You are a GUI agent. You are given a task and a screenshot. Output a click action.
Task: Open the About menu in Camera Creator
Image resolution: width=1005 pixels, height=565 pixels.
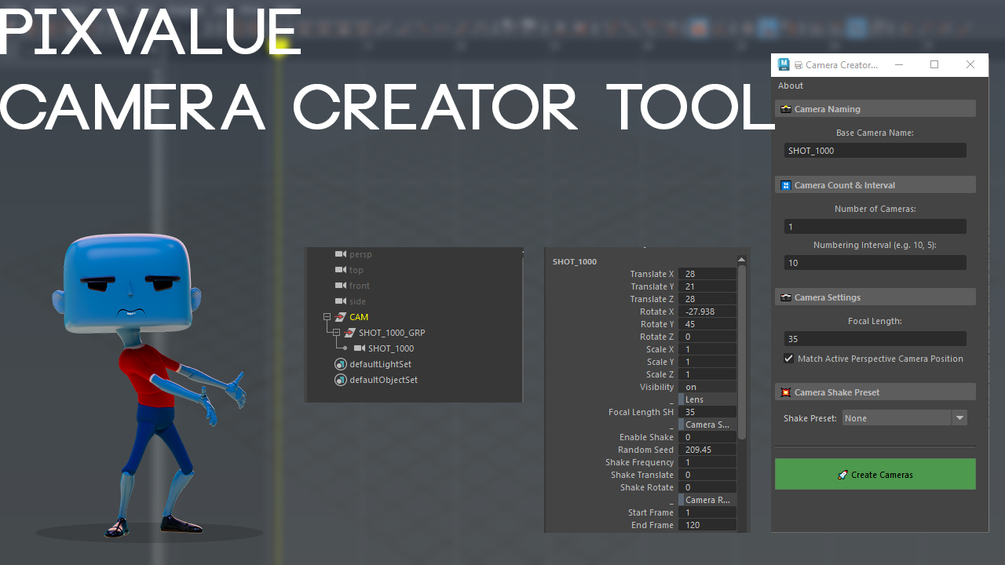(x=790, y=86)
